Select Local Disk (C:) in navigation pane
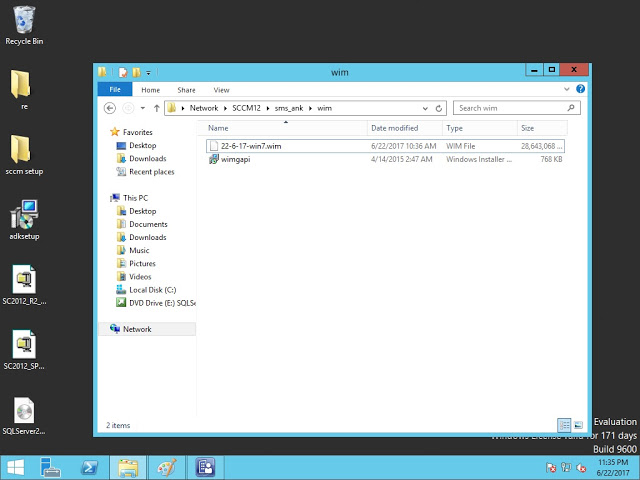The width and height of the screenshot is (640, 480). coord(152,289)
